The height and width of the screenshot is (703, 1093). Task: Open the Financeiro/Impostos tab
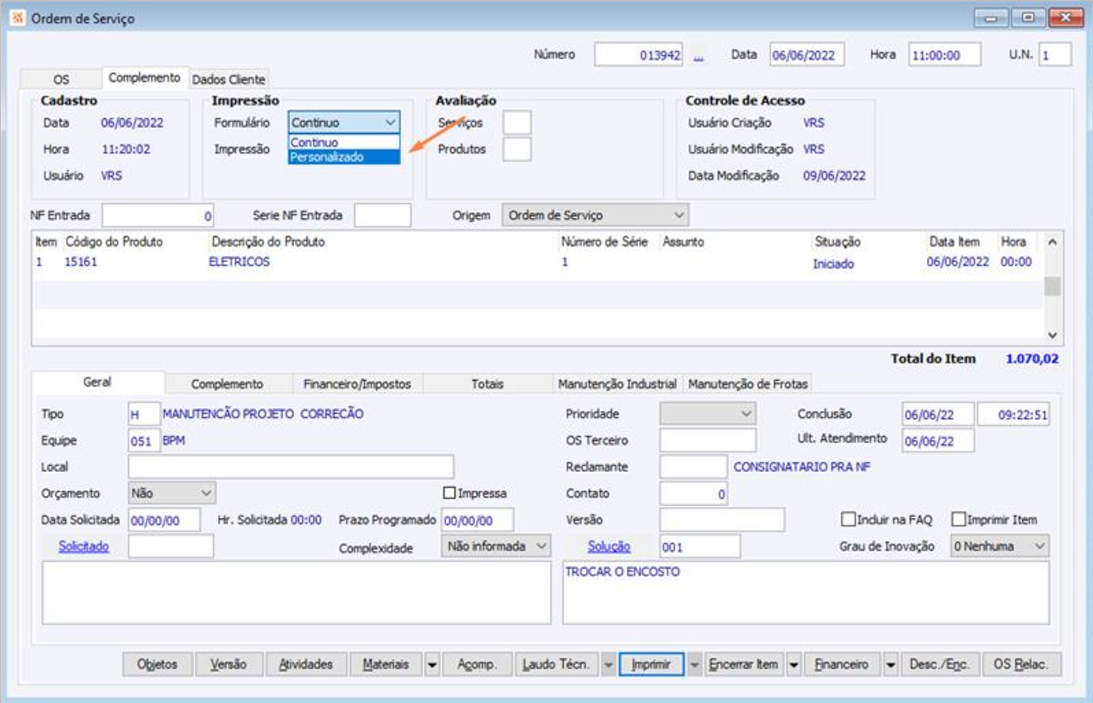[x=357, y=384]
